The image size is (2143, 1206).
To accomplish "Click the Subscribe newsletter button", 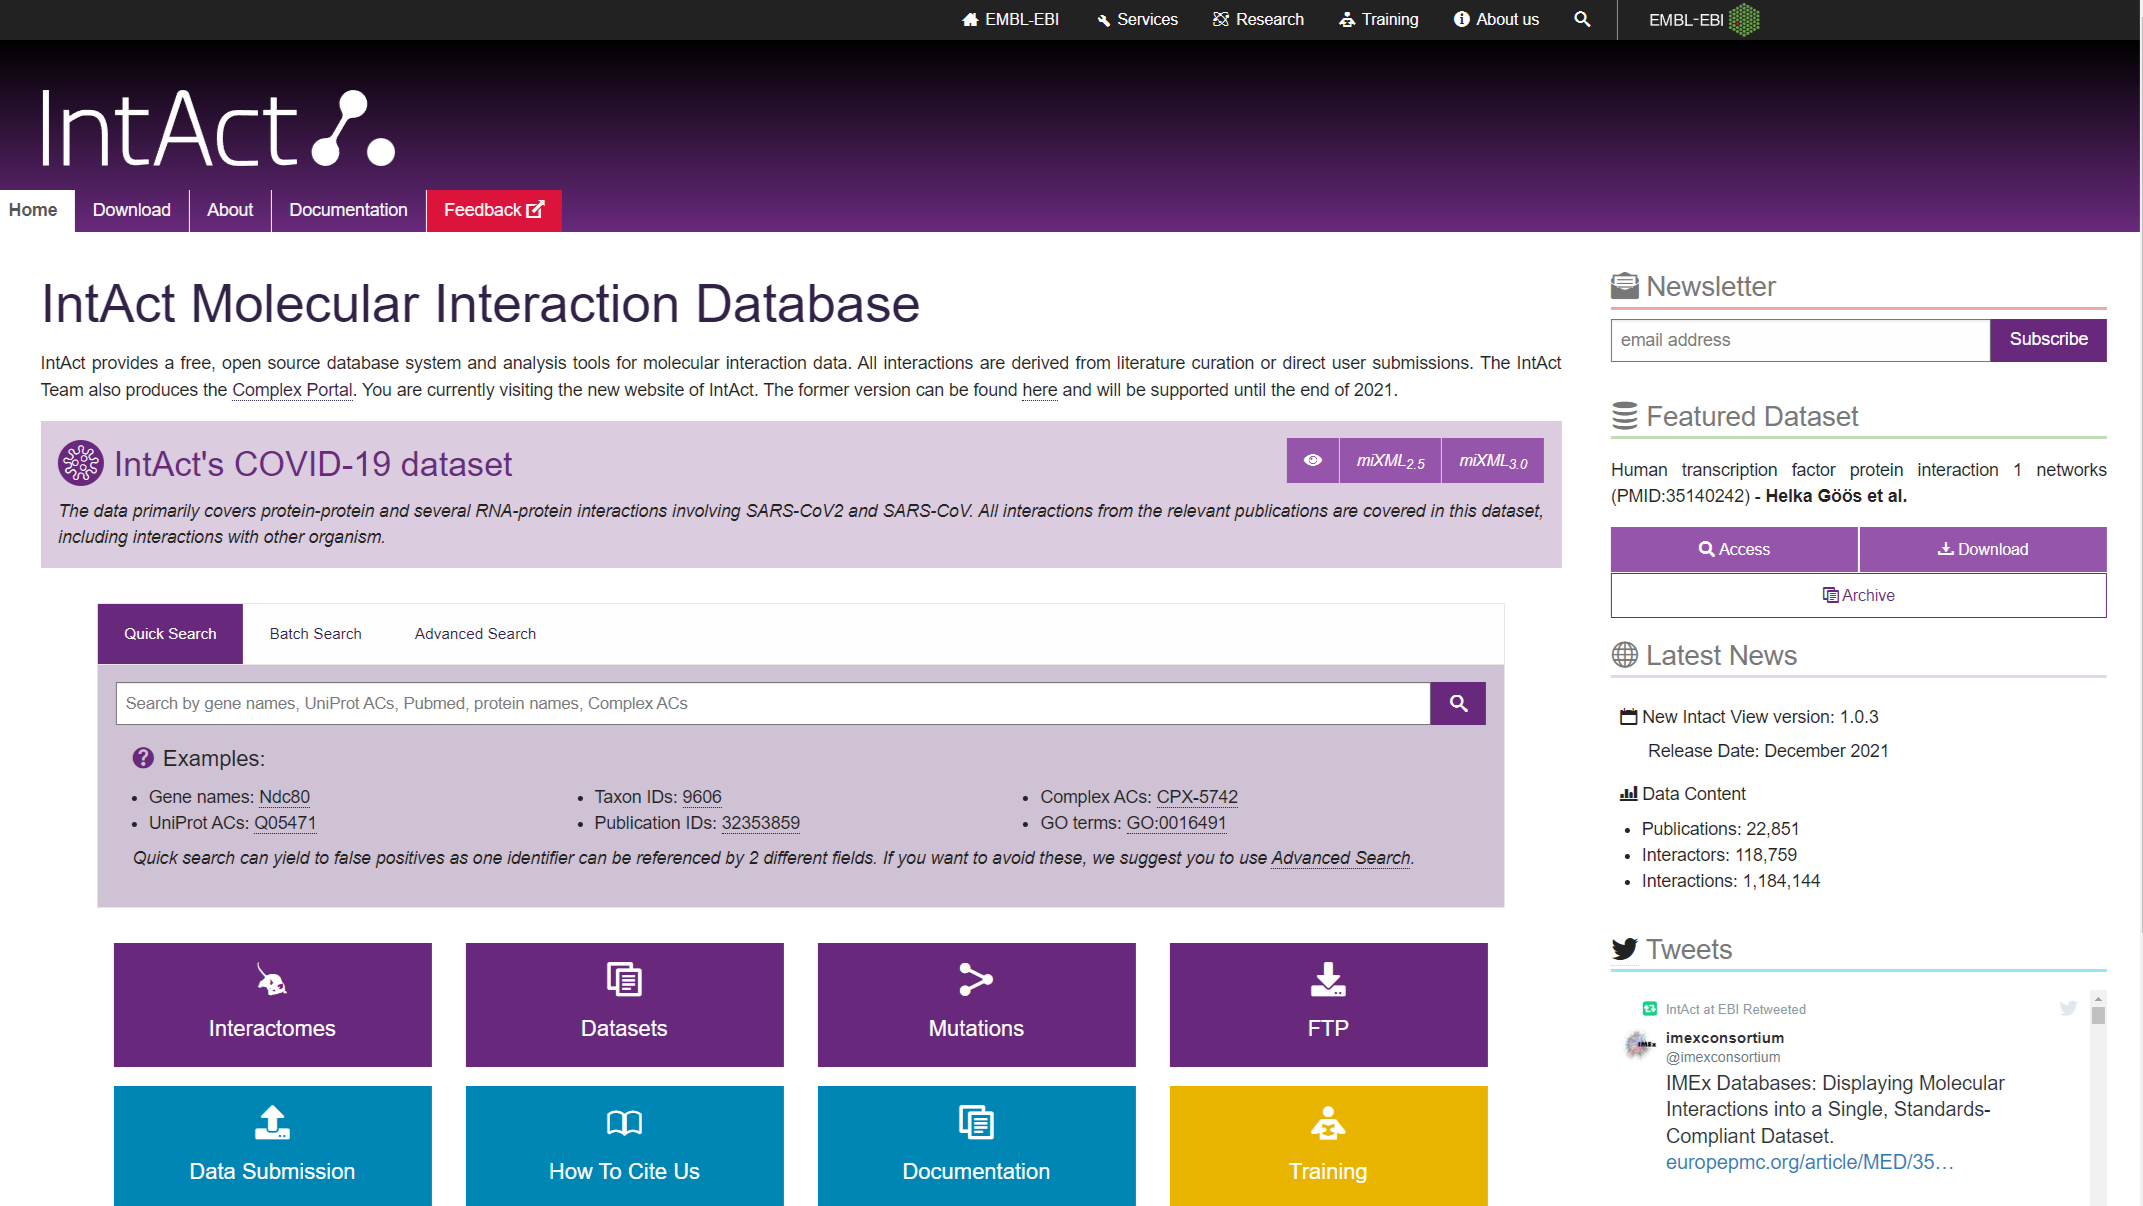I will (2048, 340).
